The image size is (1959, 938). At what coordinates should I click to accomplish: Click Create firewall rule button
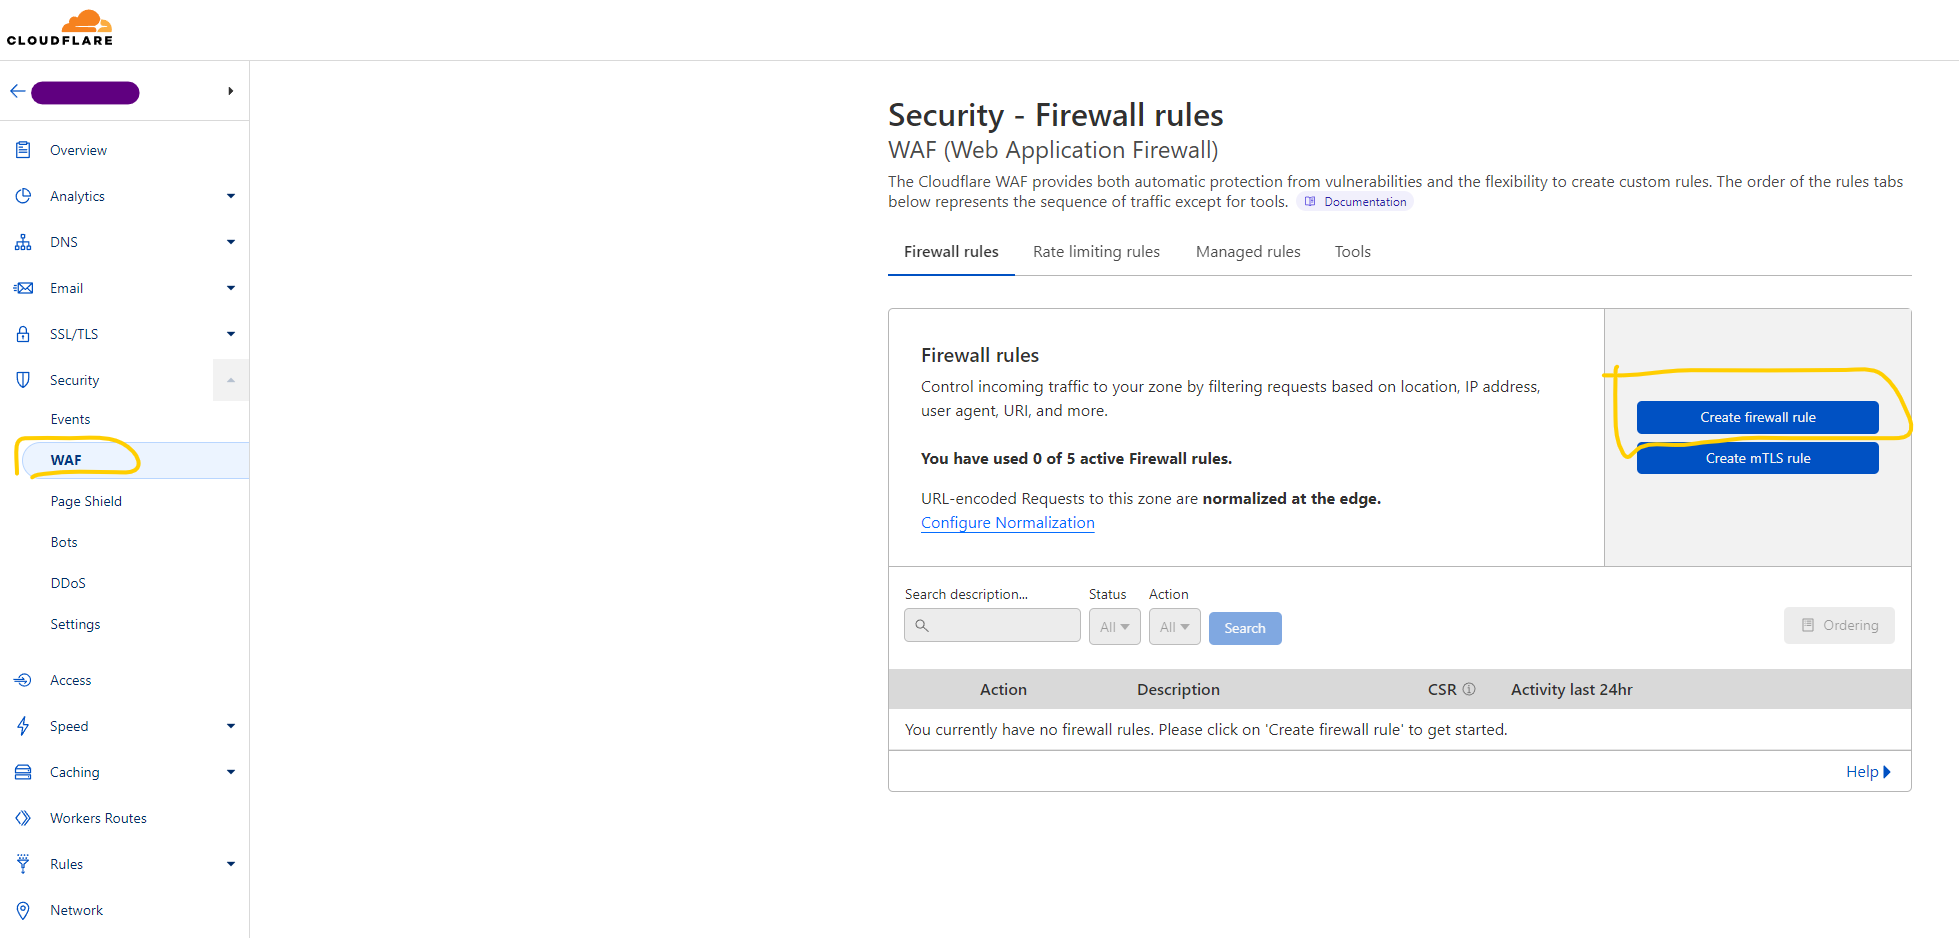pos(1757,417)
